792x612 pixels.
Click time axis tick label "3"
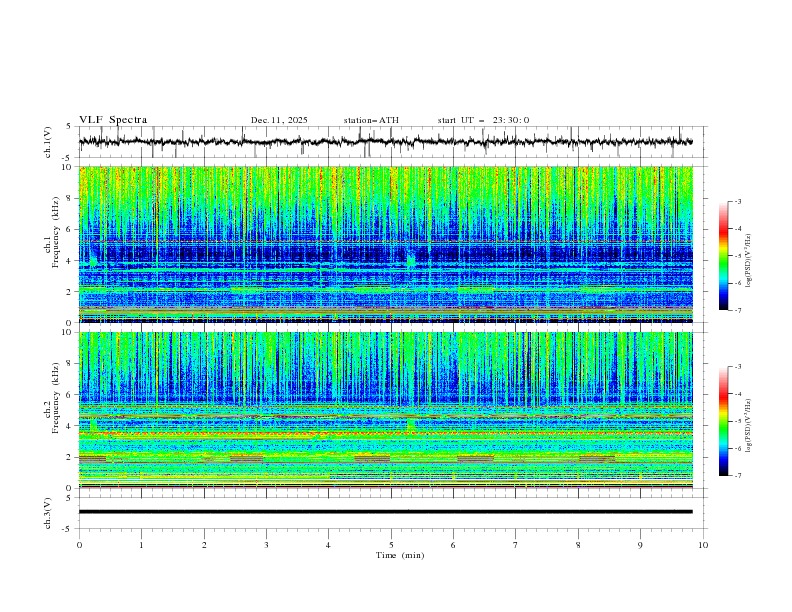coord(266,545)
